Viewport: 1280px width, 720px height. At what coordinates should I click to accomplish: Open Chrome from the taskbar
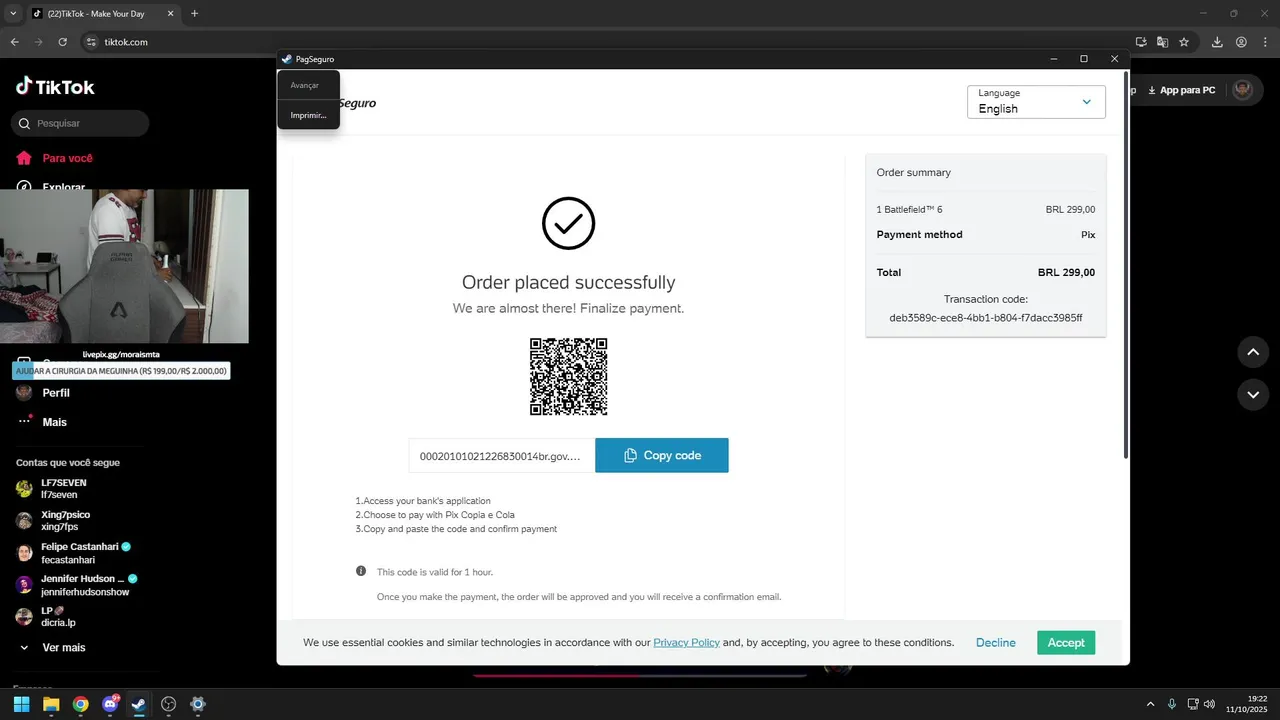(x=80, y=704)
